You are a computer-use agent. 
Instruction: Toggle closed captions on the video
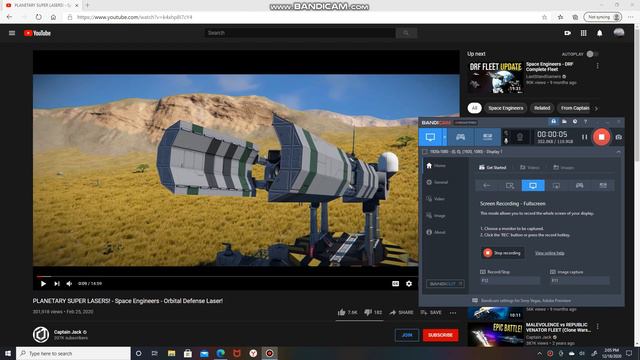pos(395,284)
